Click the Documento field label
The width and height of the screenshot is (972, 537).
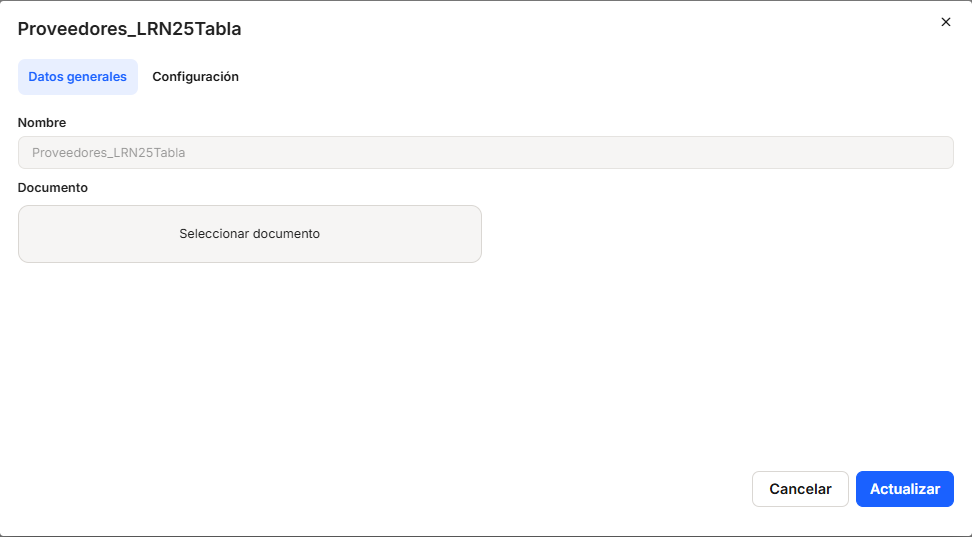[53, 187]
